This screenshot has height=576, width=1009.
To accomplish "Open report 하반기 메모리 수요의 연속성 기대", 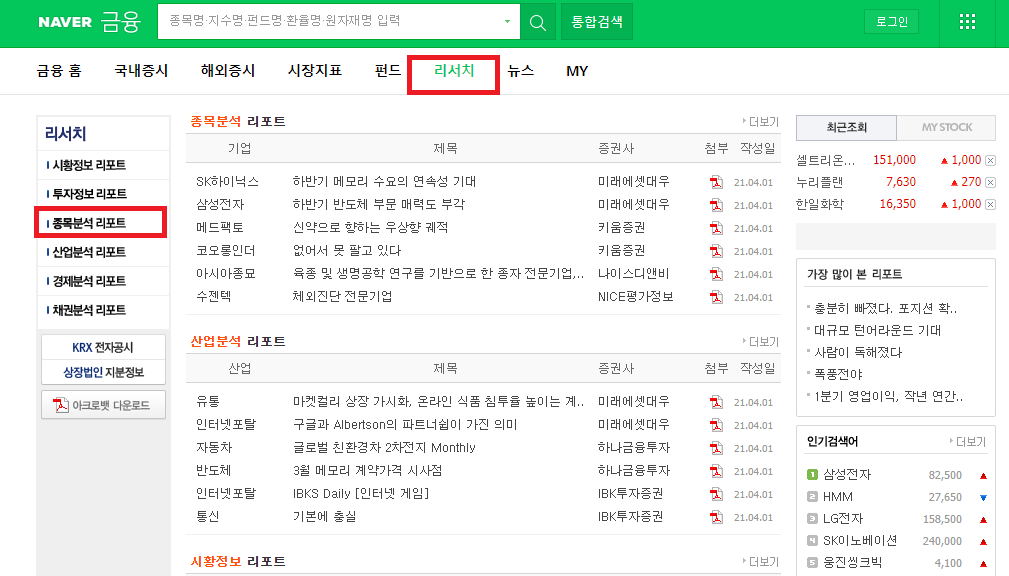I will tap(384, 181).
